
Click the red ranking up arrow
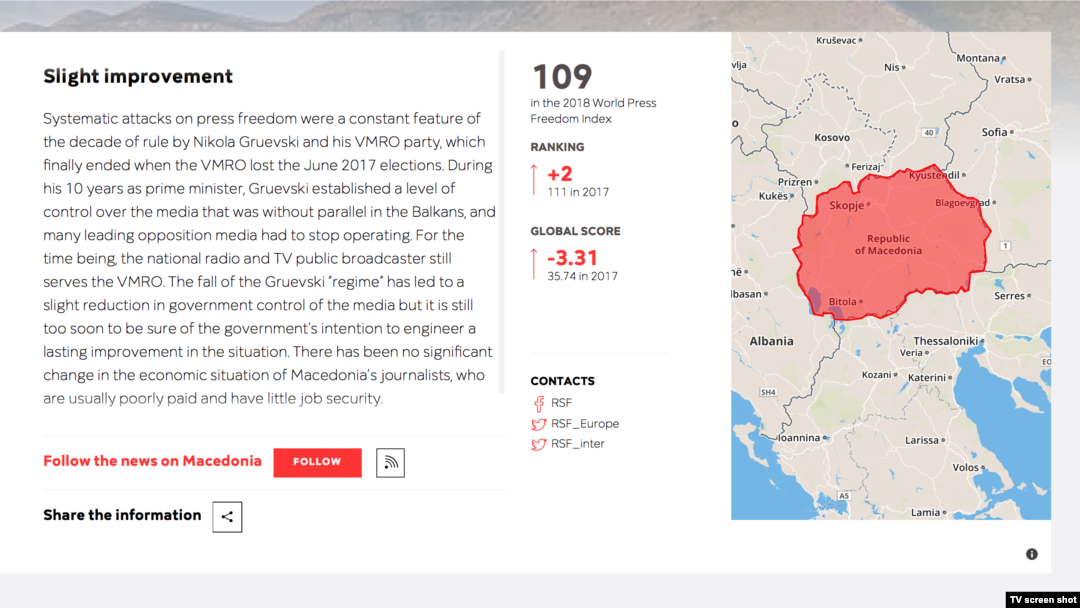point(534,180)
